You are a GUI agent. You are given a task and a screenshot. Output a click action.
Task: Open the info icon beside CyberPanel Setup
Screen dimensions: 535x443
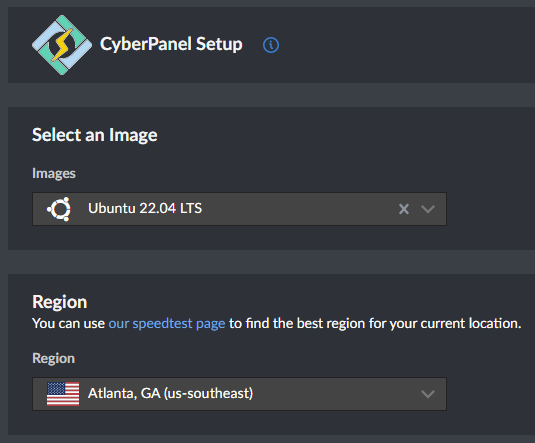pyautogui.click(x=271, y=45)
